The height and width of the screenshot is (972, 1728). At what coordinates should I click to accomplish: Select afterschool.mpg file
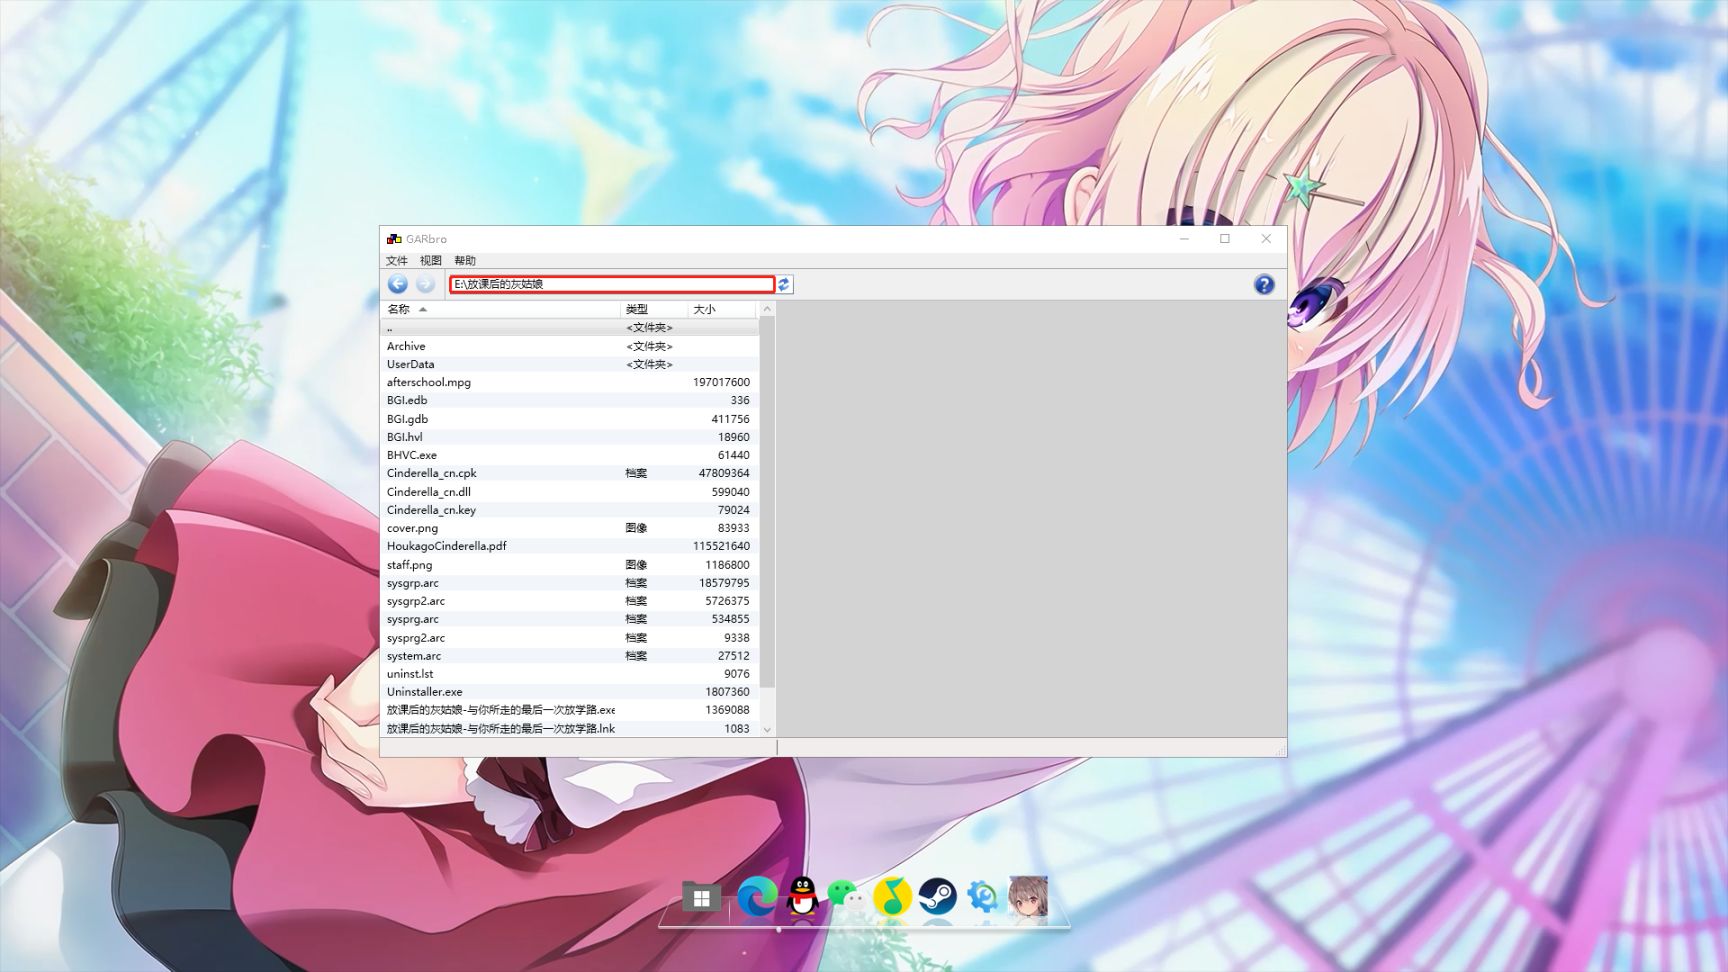pos(570,382)
